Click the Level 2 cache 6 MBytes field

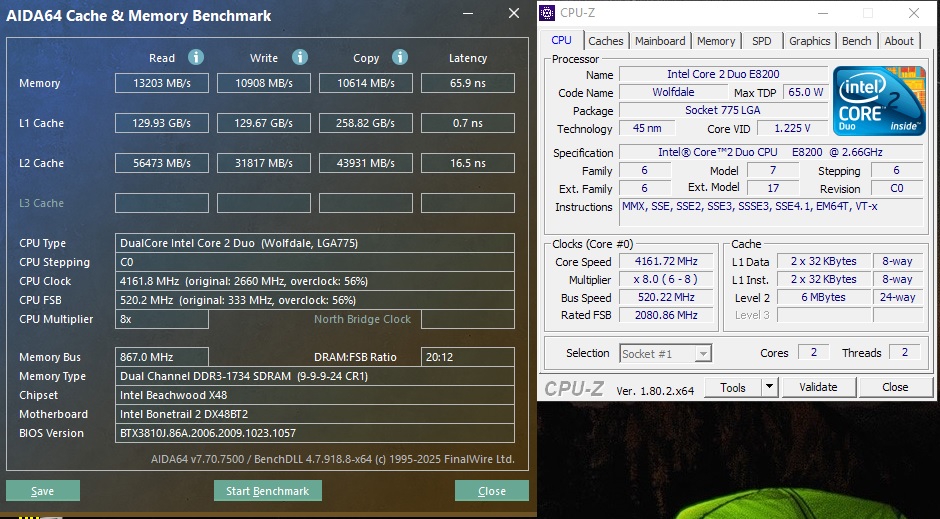tap(823, 297)
